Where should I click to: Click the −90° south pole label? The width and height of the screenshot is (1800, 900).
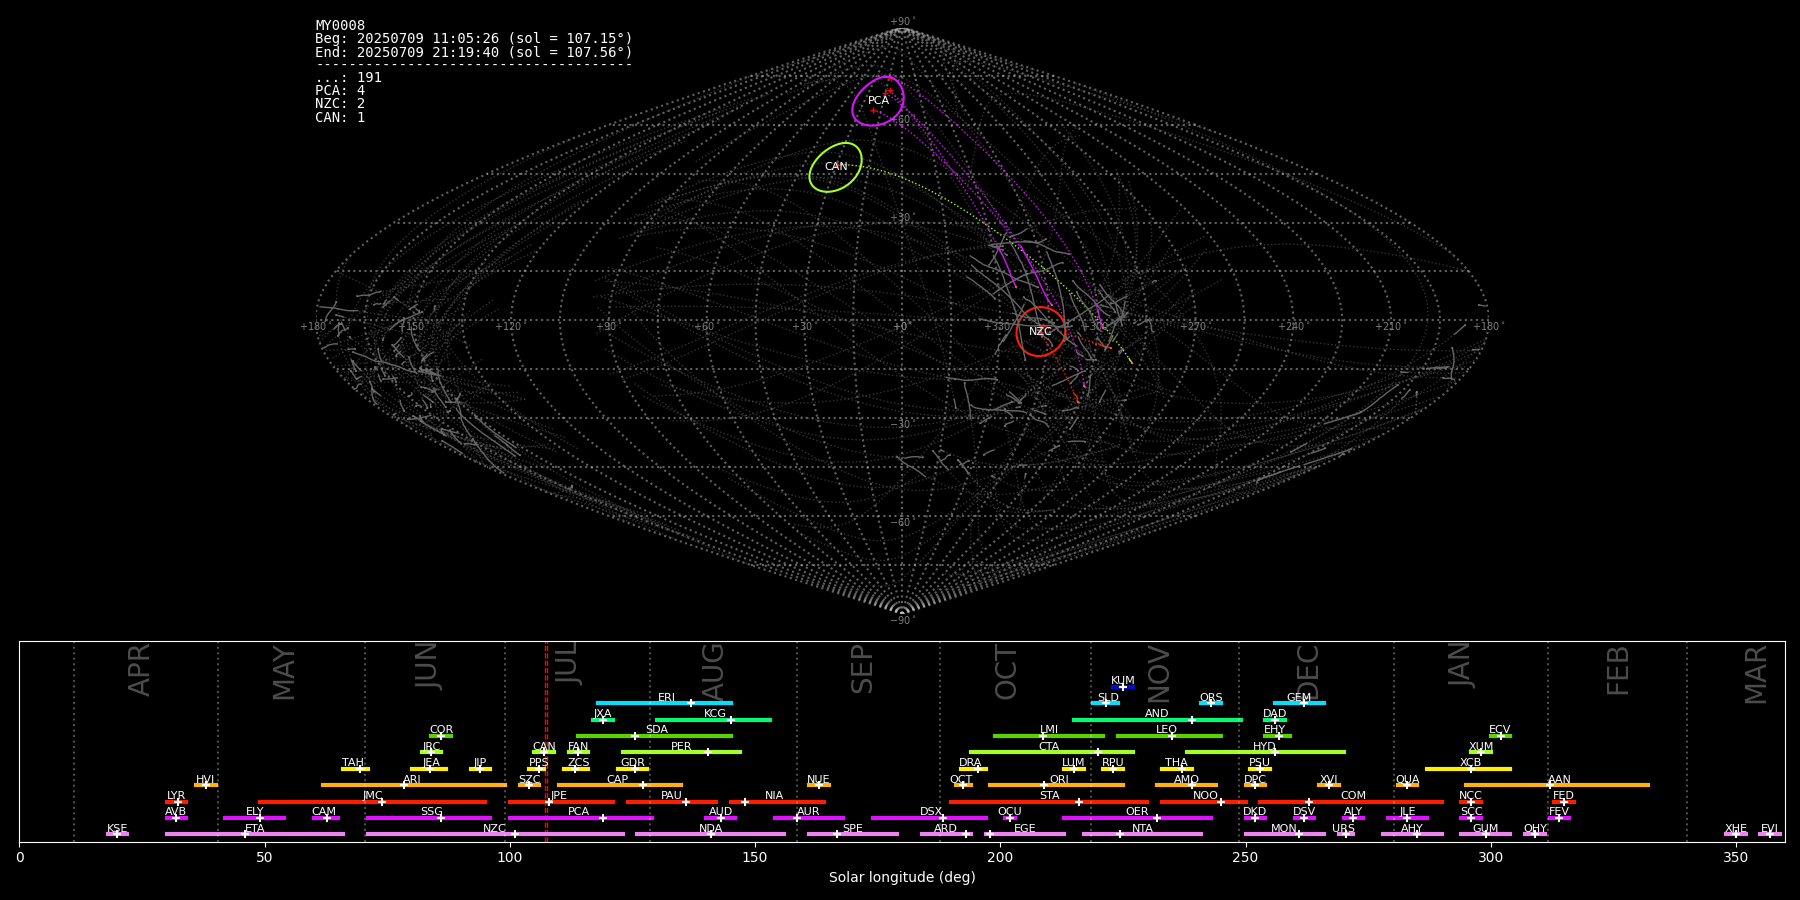pyautogui.click(x=902, y=621)
